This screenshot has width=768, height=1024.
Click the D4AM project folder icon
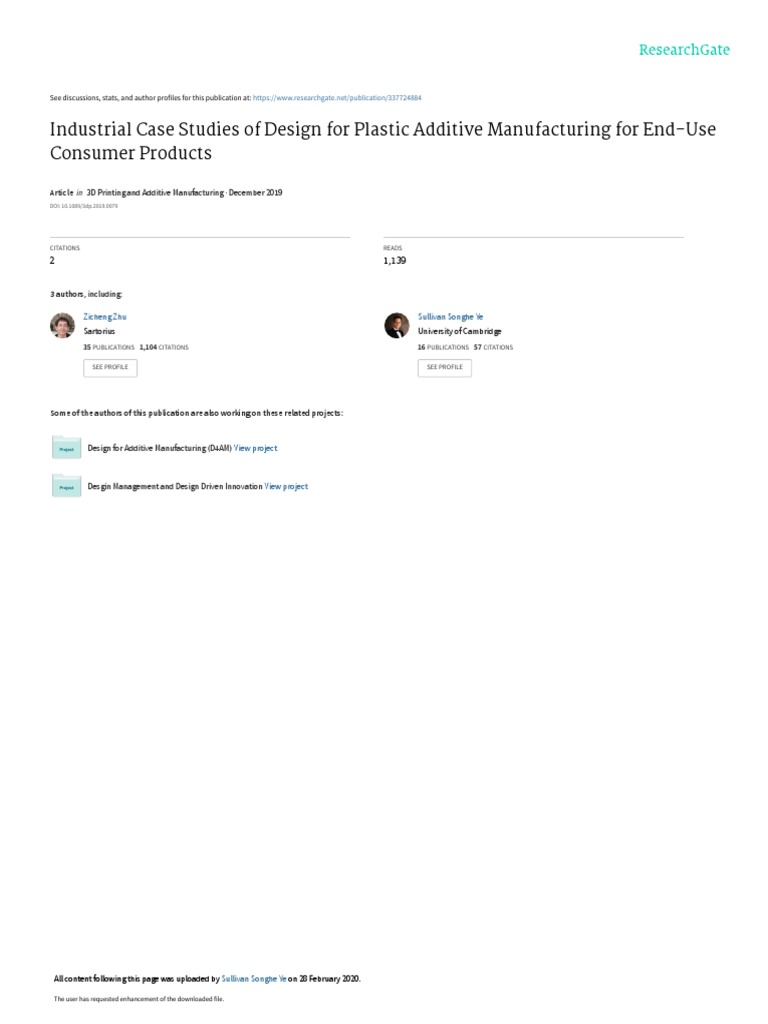[67, 448]
